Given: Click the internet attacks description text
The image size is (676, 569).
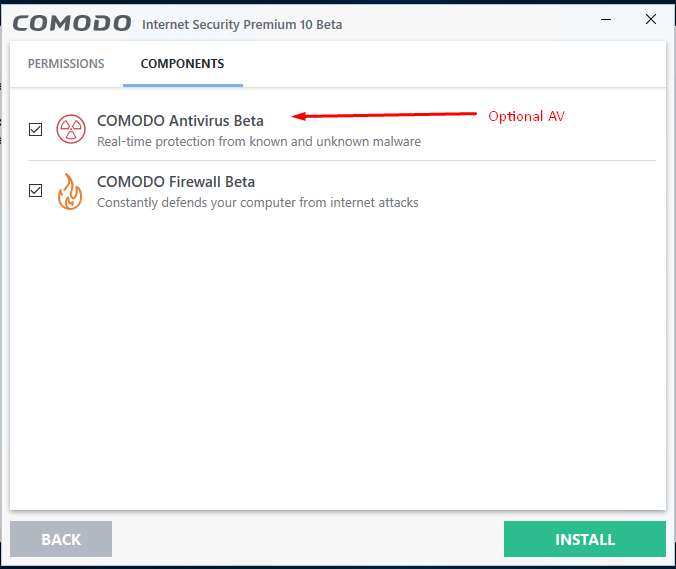Looking at the screenshot, I should pyautogui.click(x=257, y=203).
